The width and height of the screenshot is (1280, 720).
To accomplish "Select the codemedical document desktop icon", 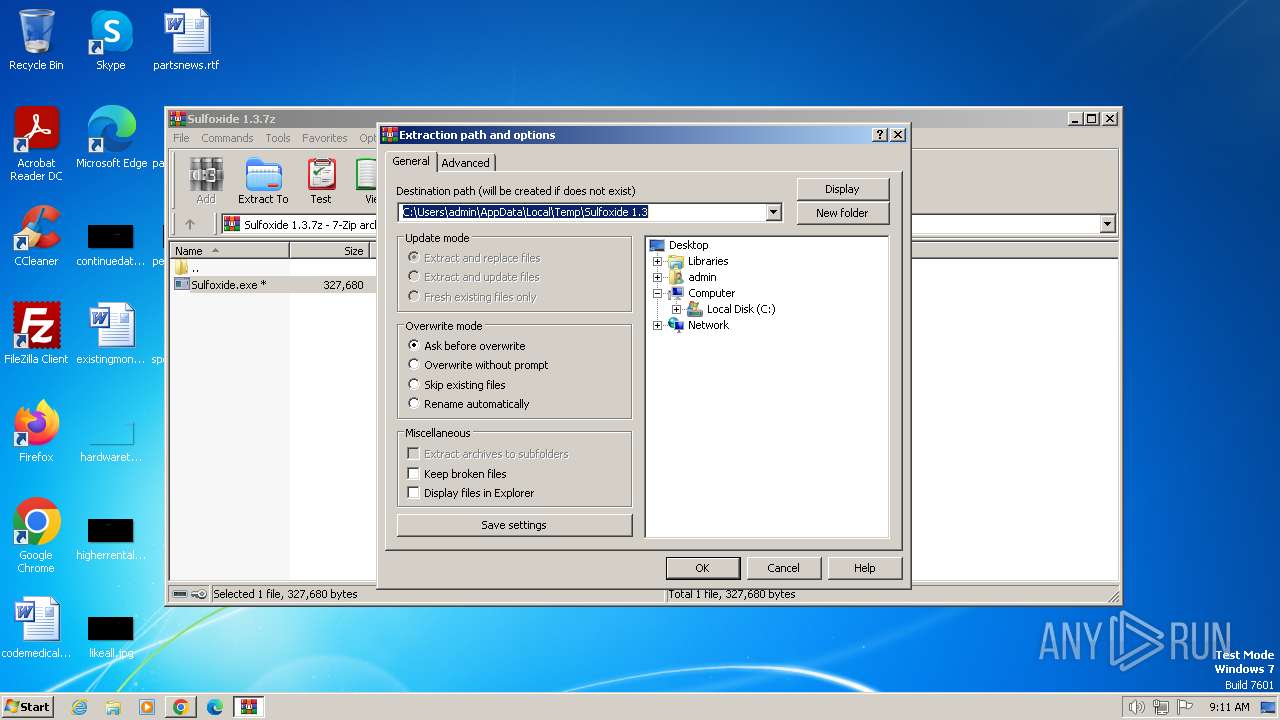I will (x=36, y=628).
